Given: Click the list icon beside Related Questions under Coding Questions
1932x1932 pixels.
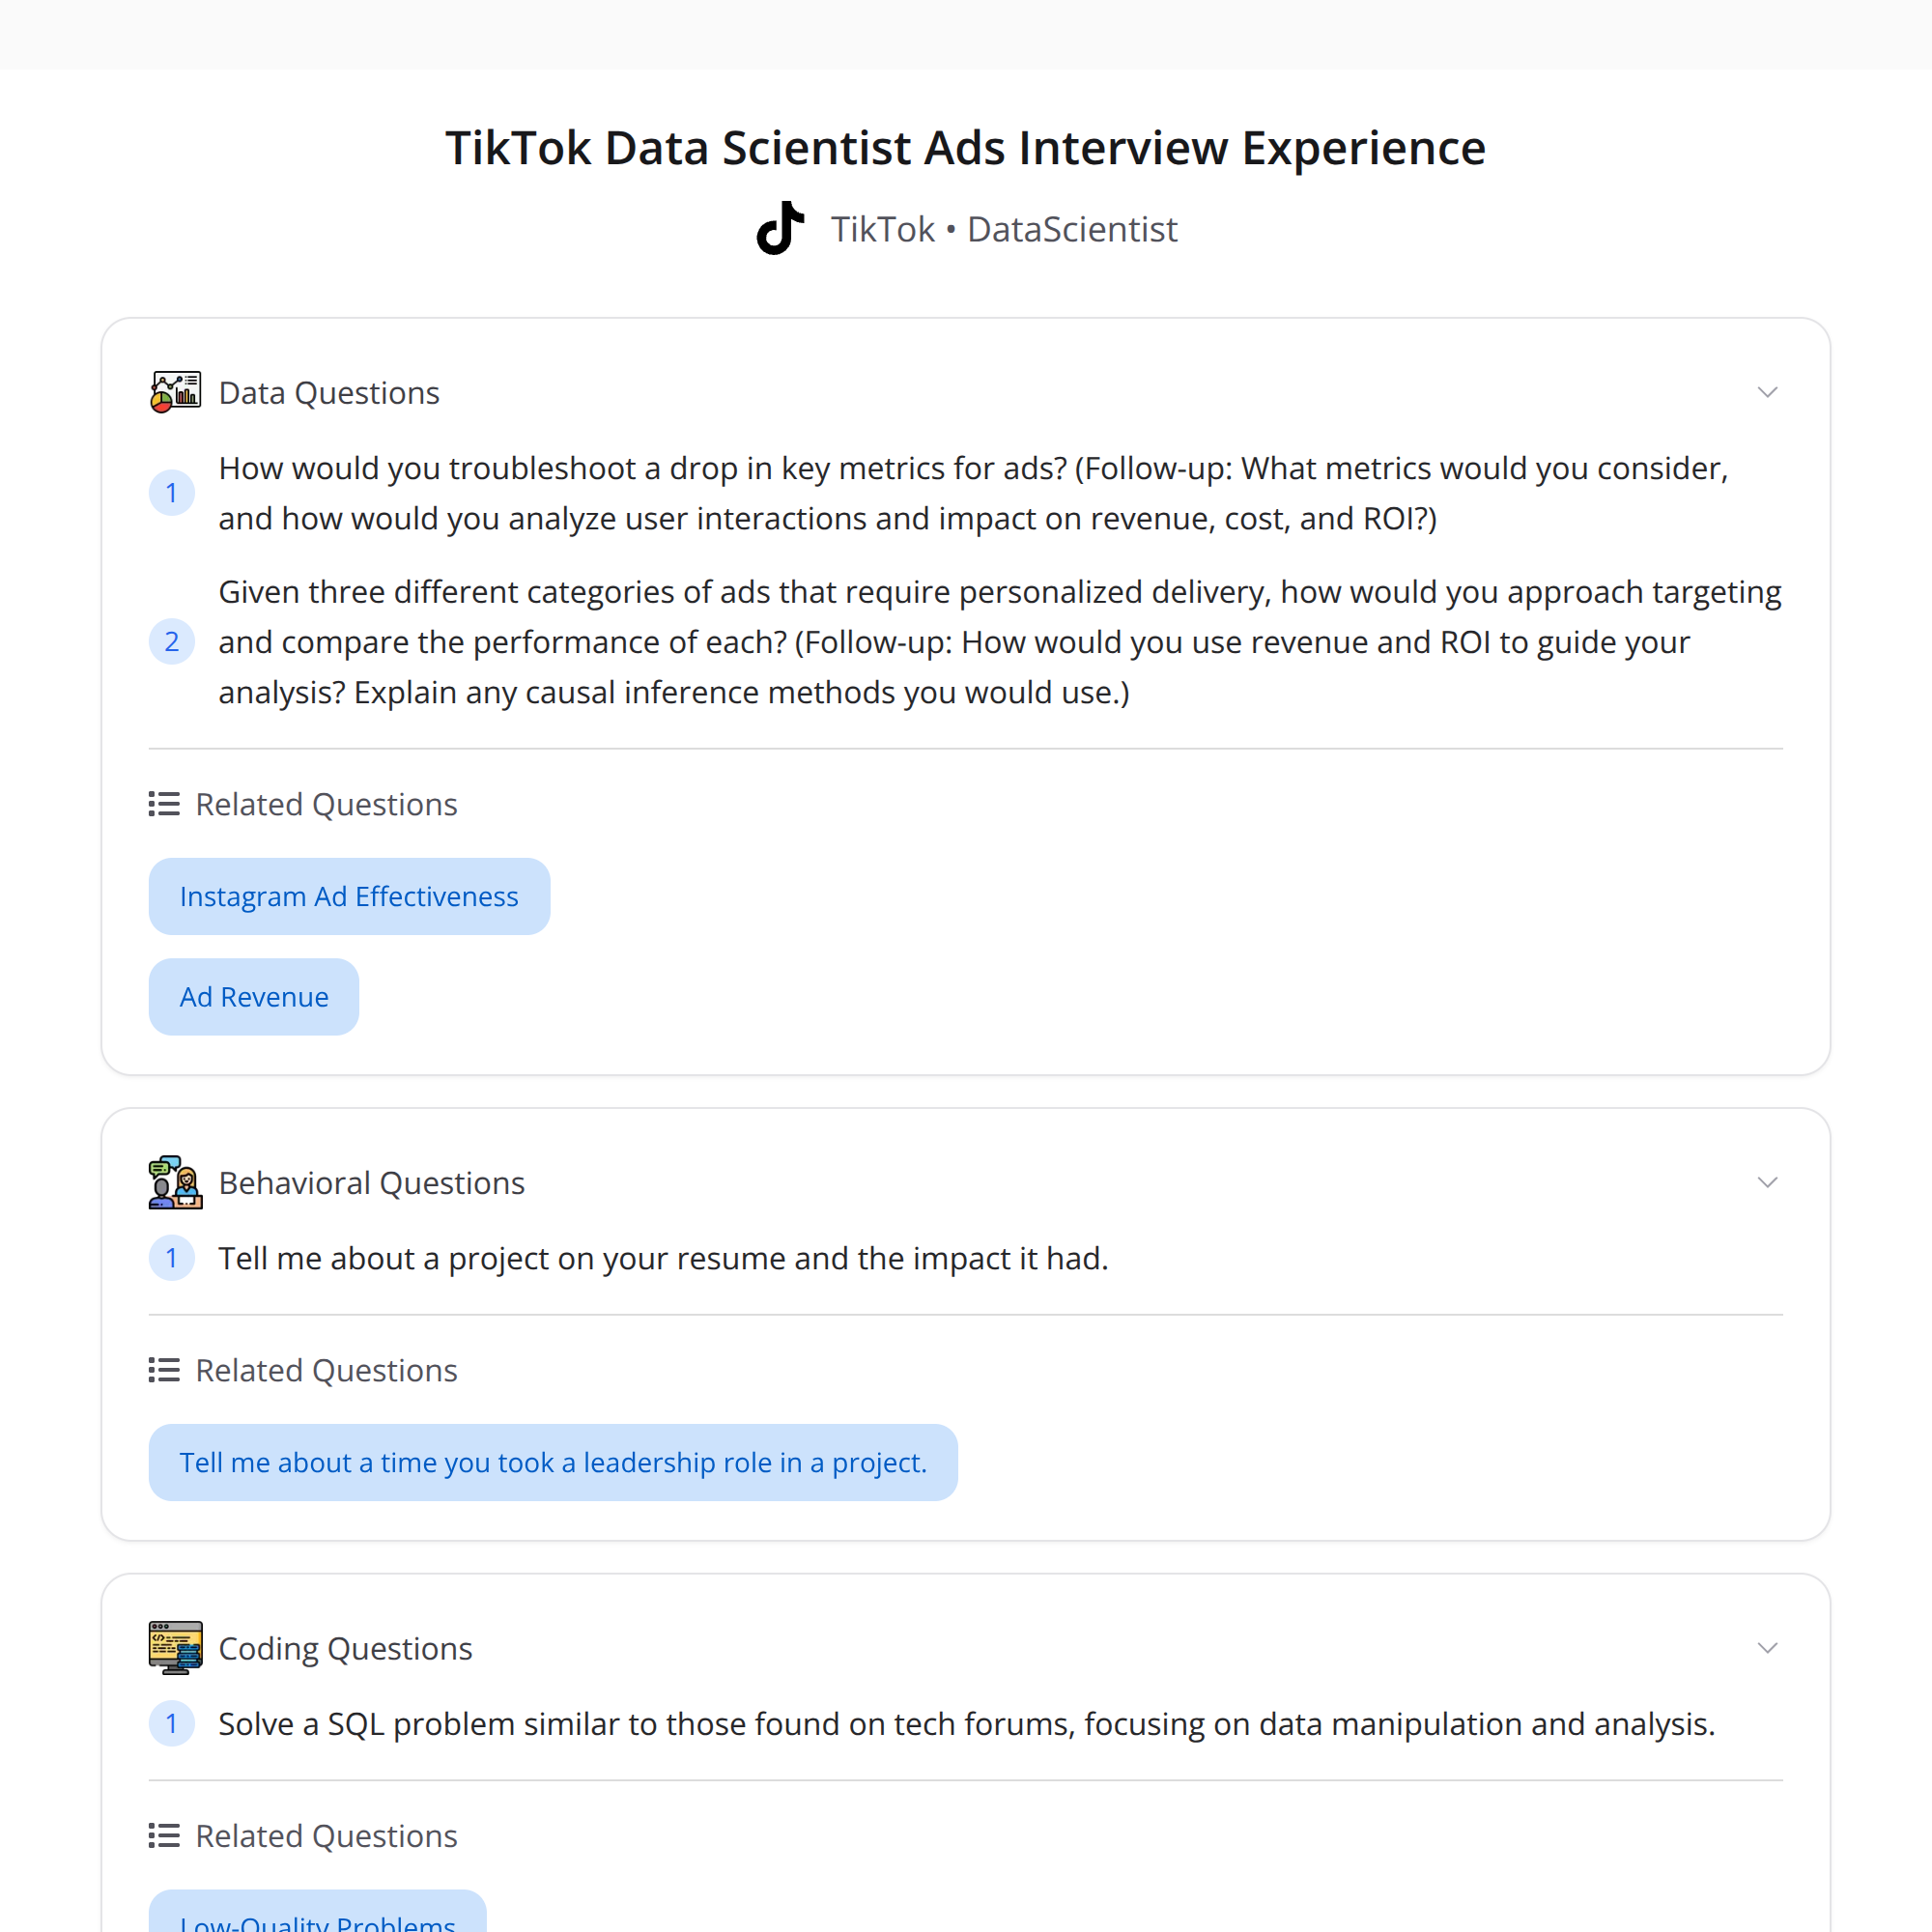Looking at the screenshot, I should [x=164, y=1836].
